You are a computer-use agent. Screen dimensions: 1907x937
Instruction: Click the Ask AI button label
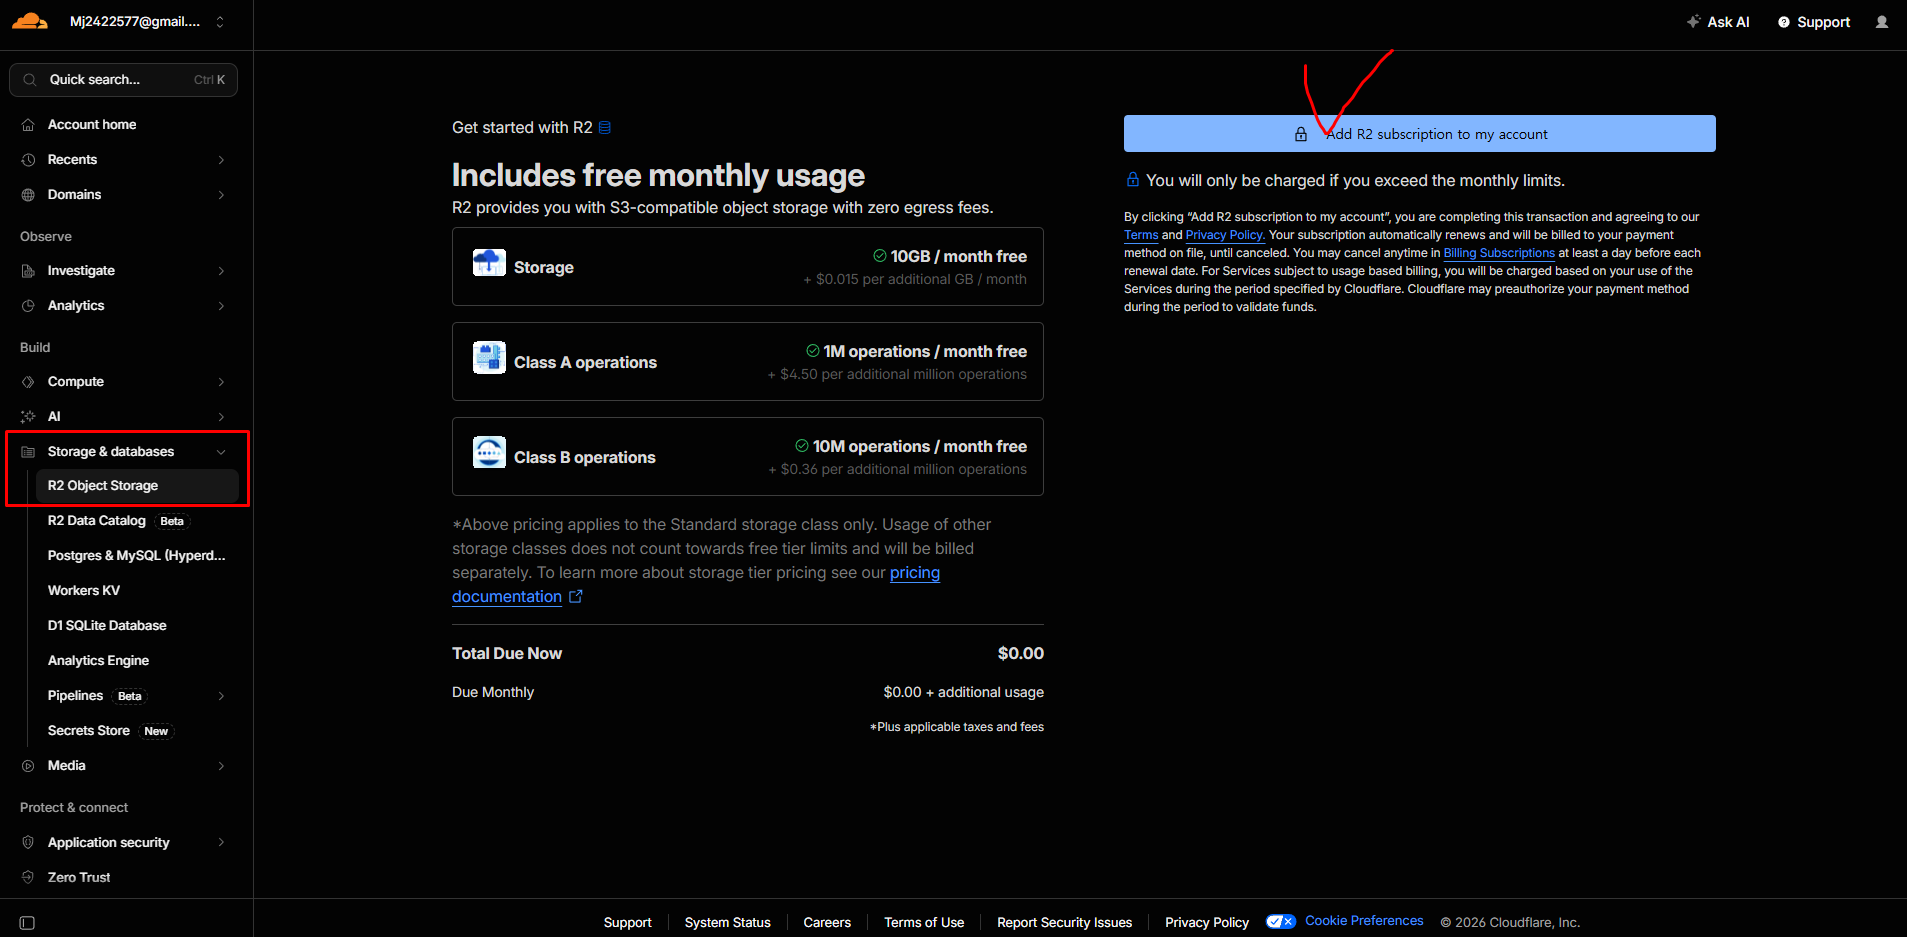(1728, 22)
